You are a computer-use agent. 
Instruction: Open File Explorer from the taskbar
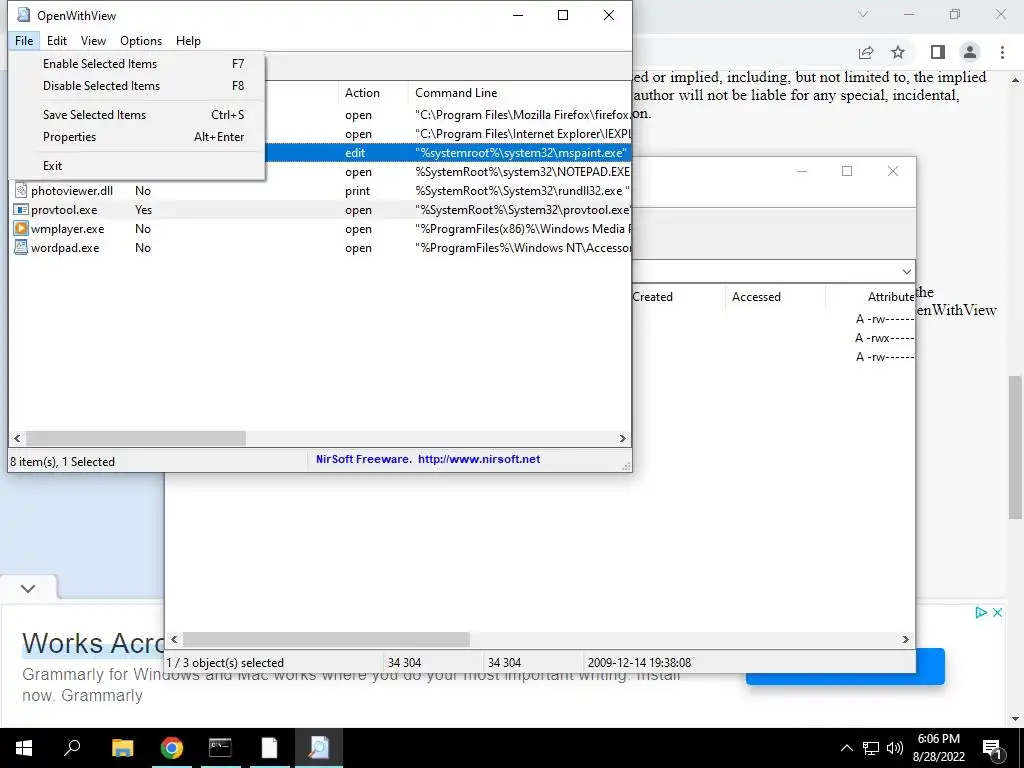point(122,748)
